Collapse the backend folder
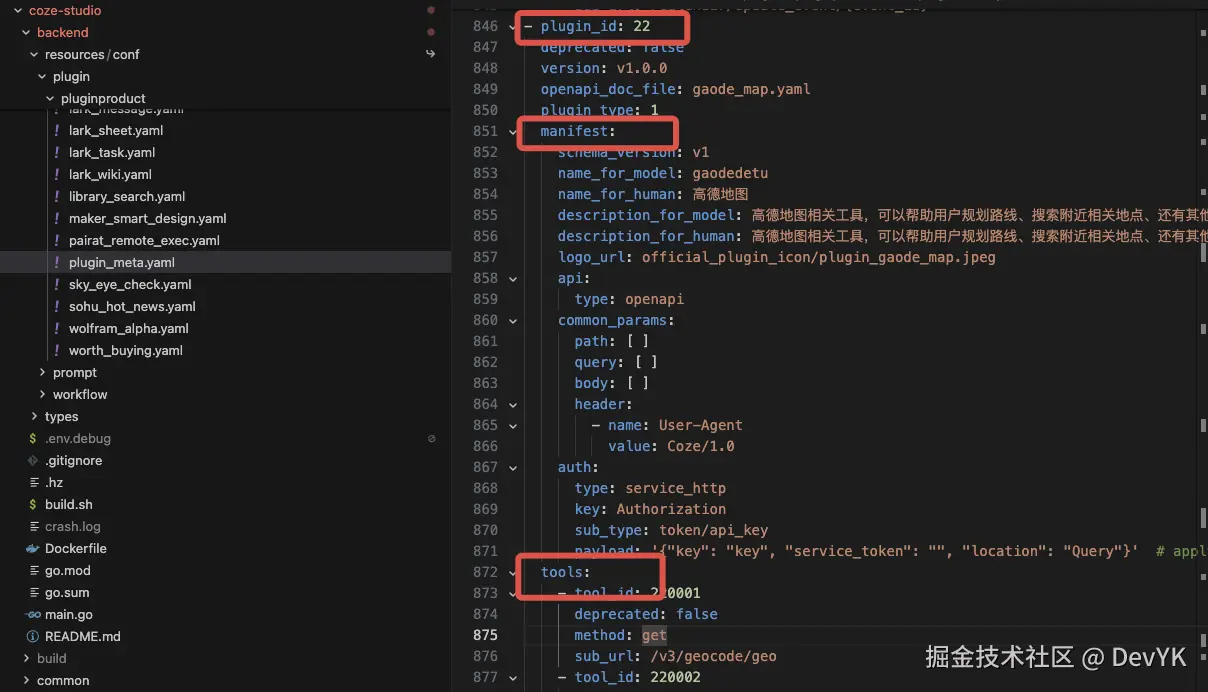This screenshot has height=692, width=1208. pos(26,33)
